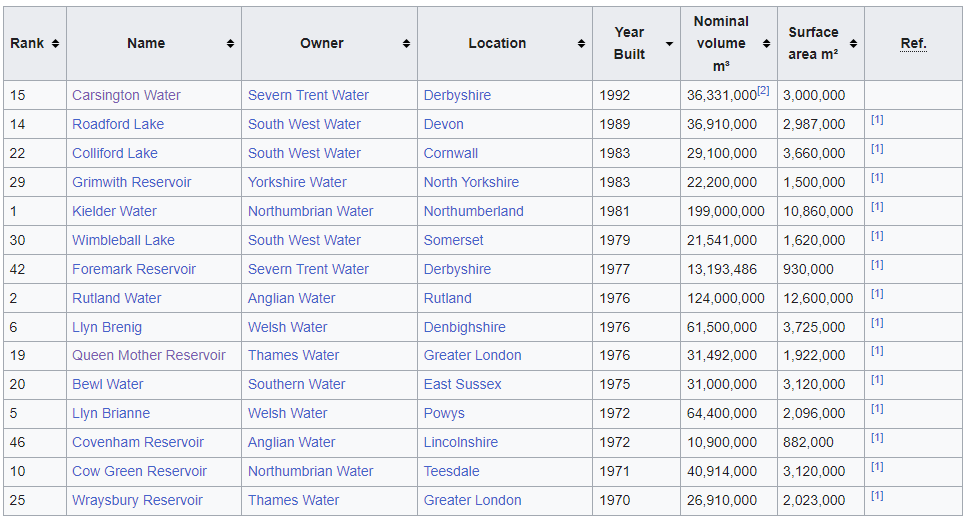Open Llyn Brianne link

click(x=111, y=413)
